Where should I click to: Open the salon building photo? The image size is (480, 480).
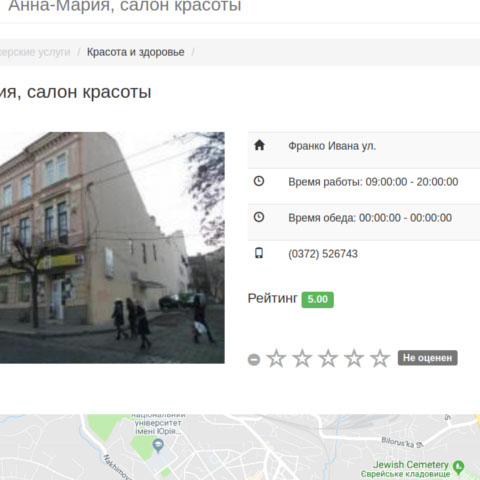pos(112,248)
